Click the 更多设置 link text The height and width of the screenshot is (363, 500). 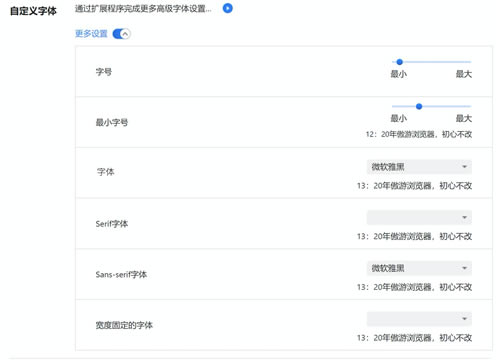pos(91,34)
